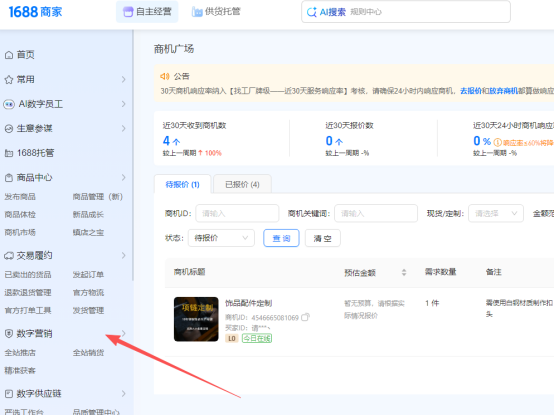Copy 商机ID using the copy icon
Screen dimensions: 554x415
pos(305,317)
